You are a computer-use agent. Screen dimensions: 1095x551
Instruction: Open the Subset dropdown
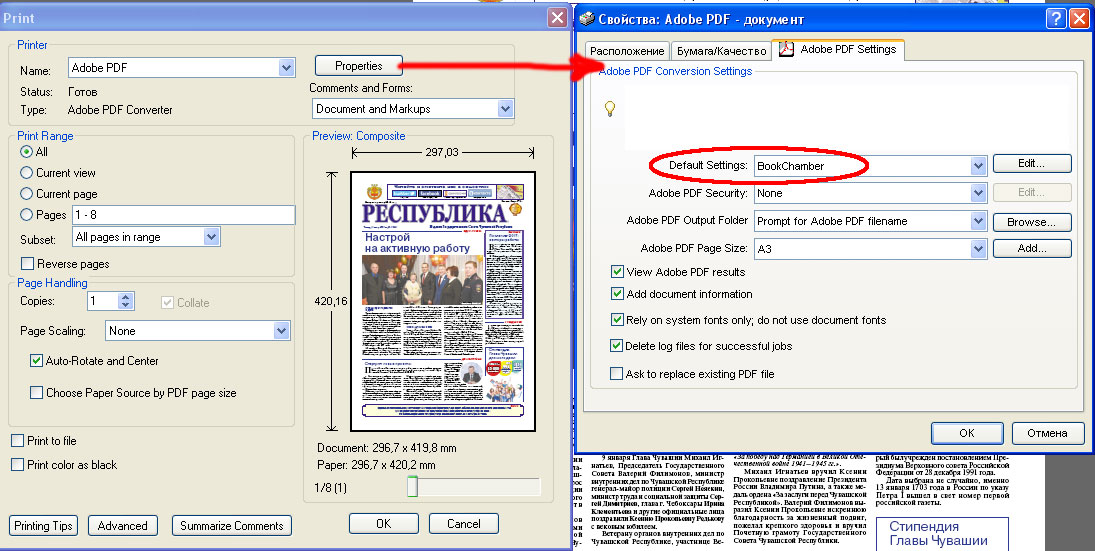tap(212, 237)
